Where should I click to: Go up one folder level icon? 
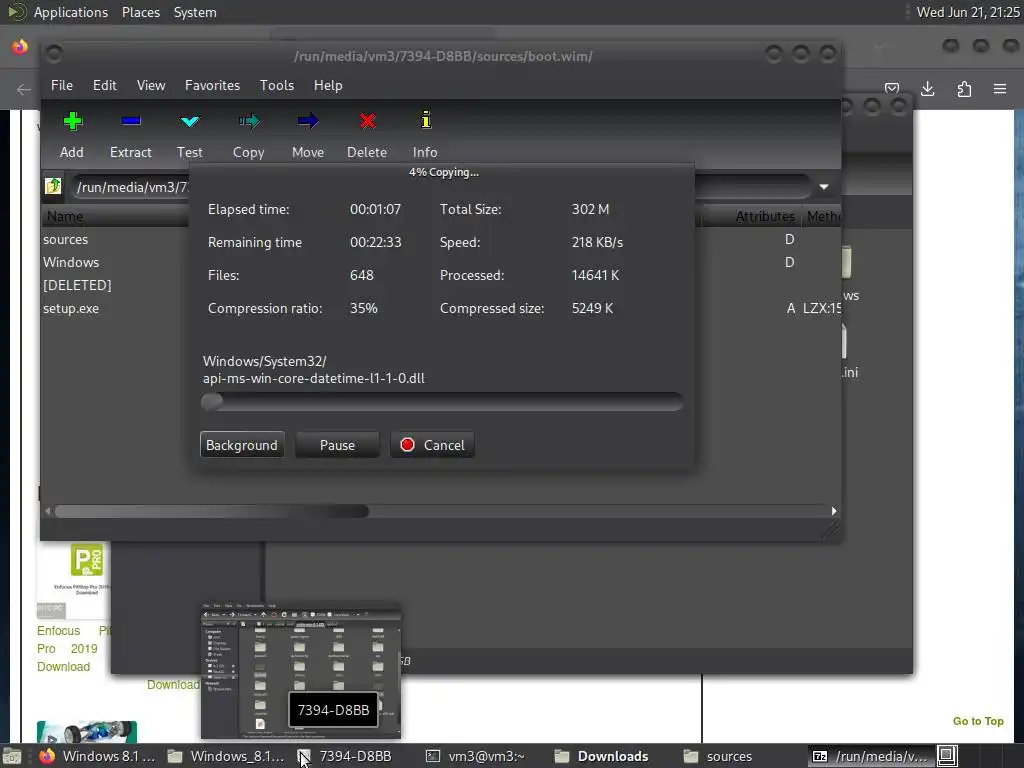click(53, 186)
